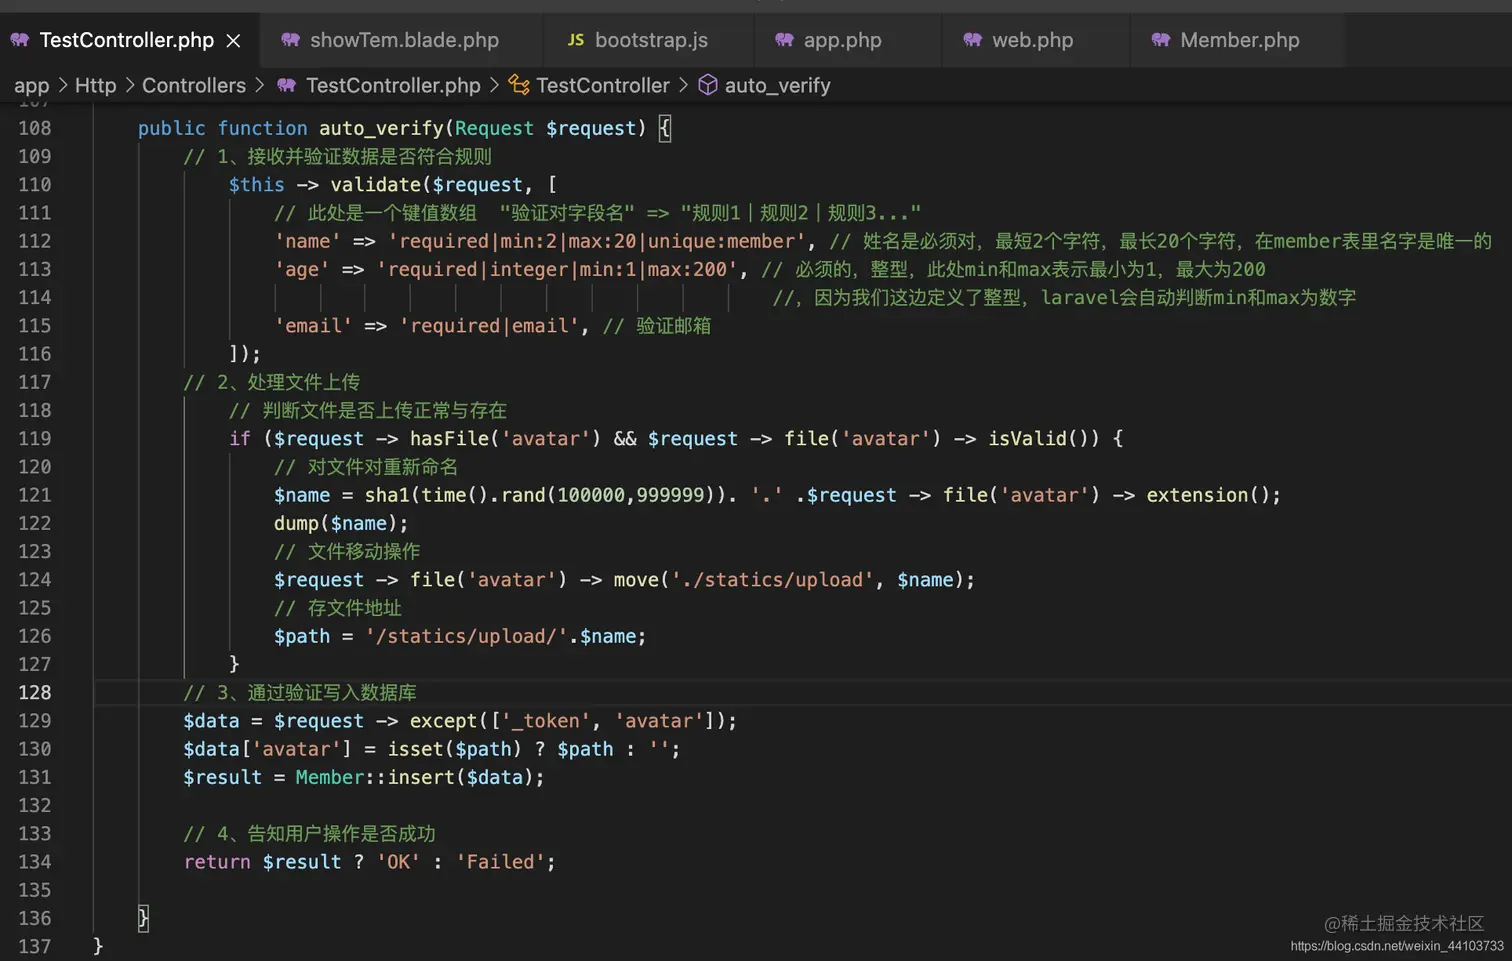Click closing brace on line 136
Viewport: 1512px width, 961px height.
(x=143, y=918)
